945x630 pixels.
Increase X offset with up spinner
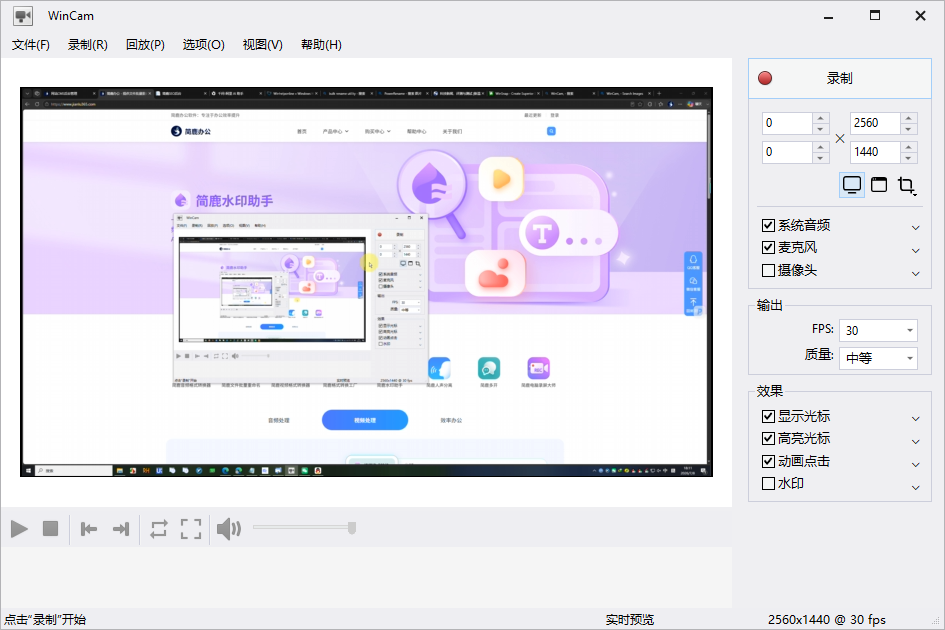(x=820, y=118)
